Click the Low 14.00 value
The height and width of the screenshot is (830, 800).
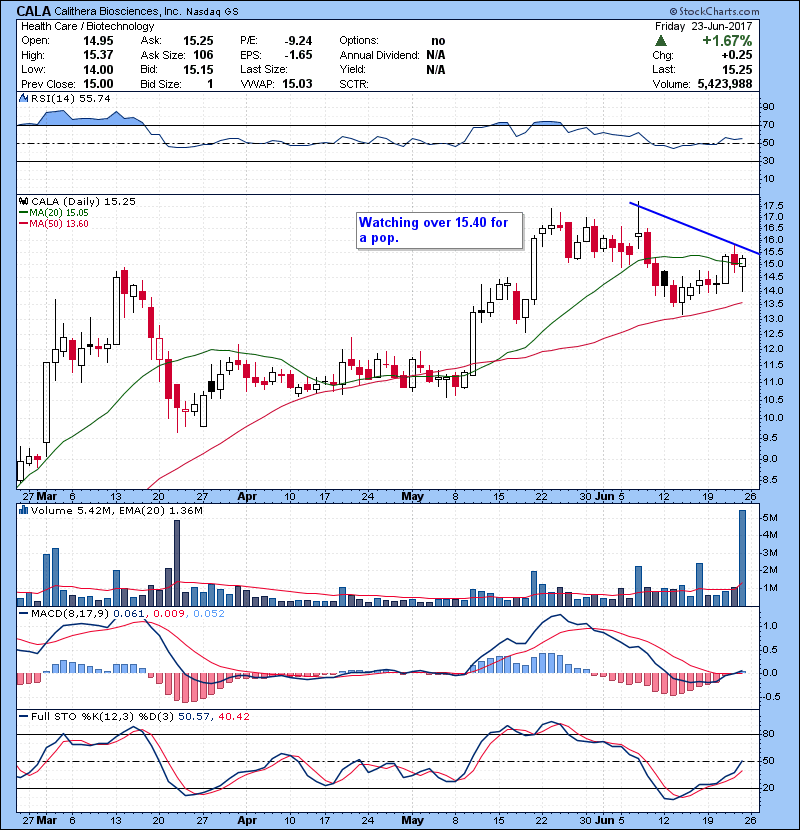click(x=98, y=69)
